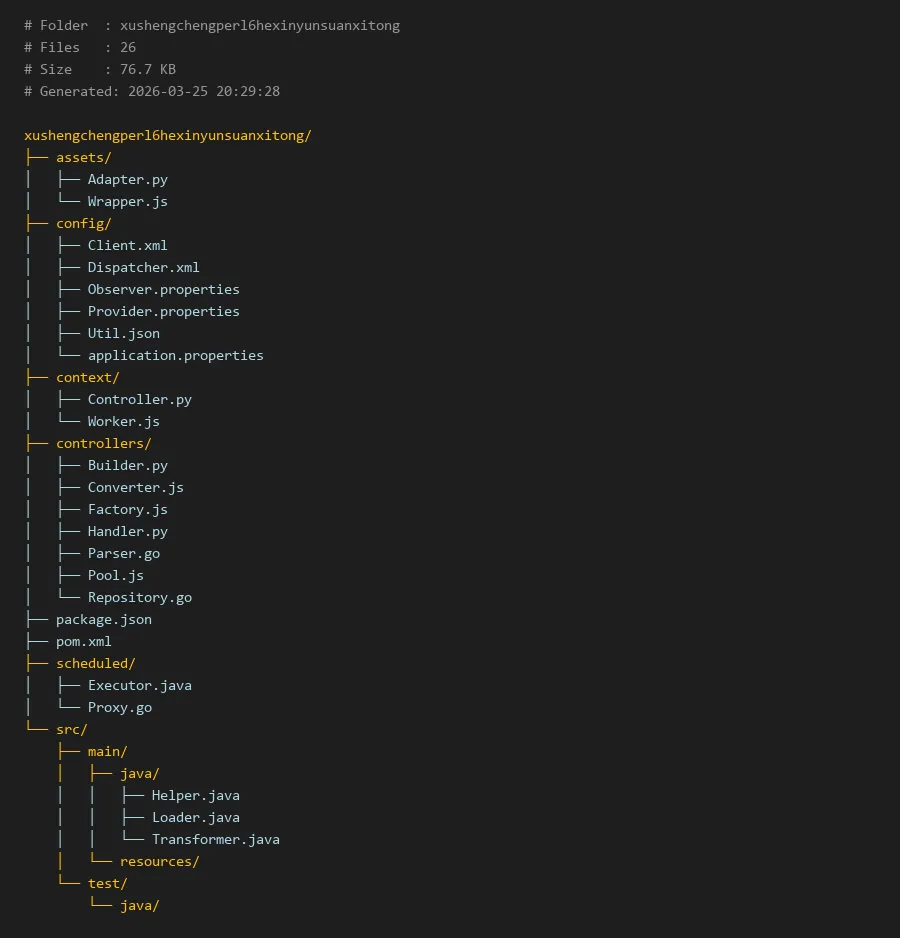Expand the controllers/ folder
This screenshot has width=900, height=938.
pyautogui.click(x=103, y=444)
